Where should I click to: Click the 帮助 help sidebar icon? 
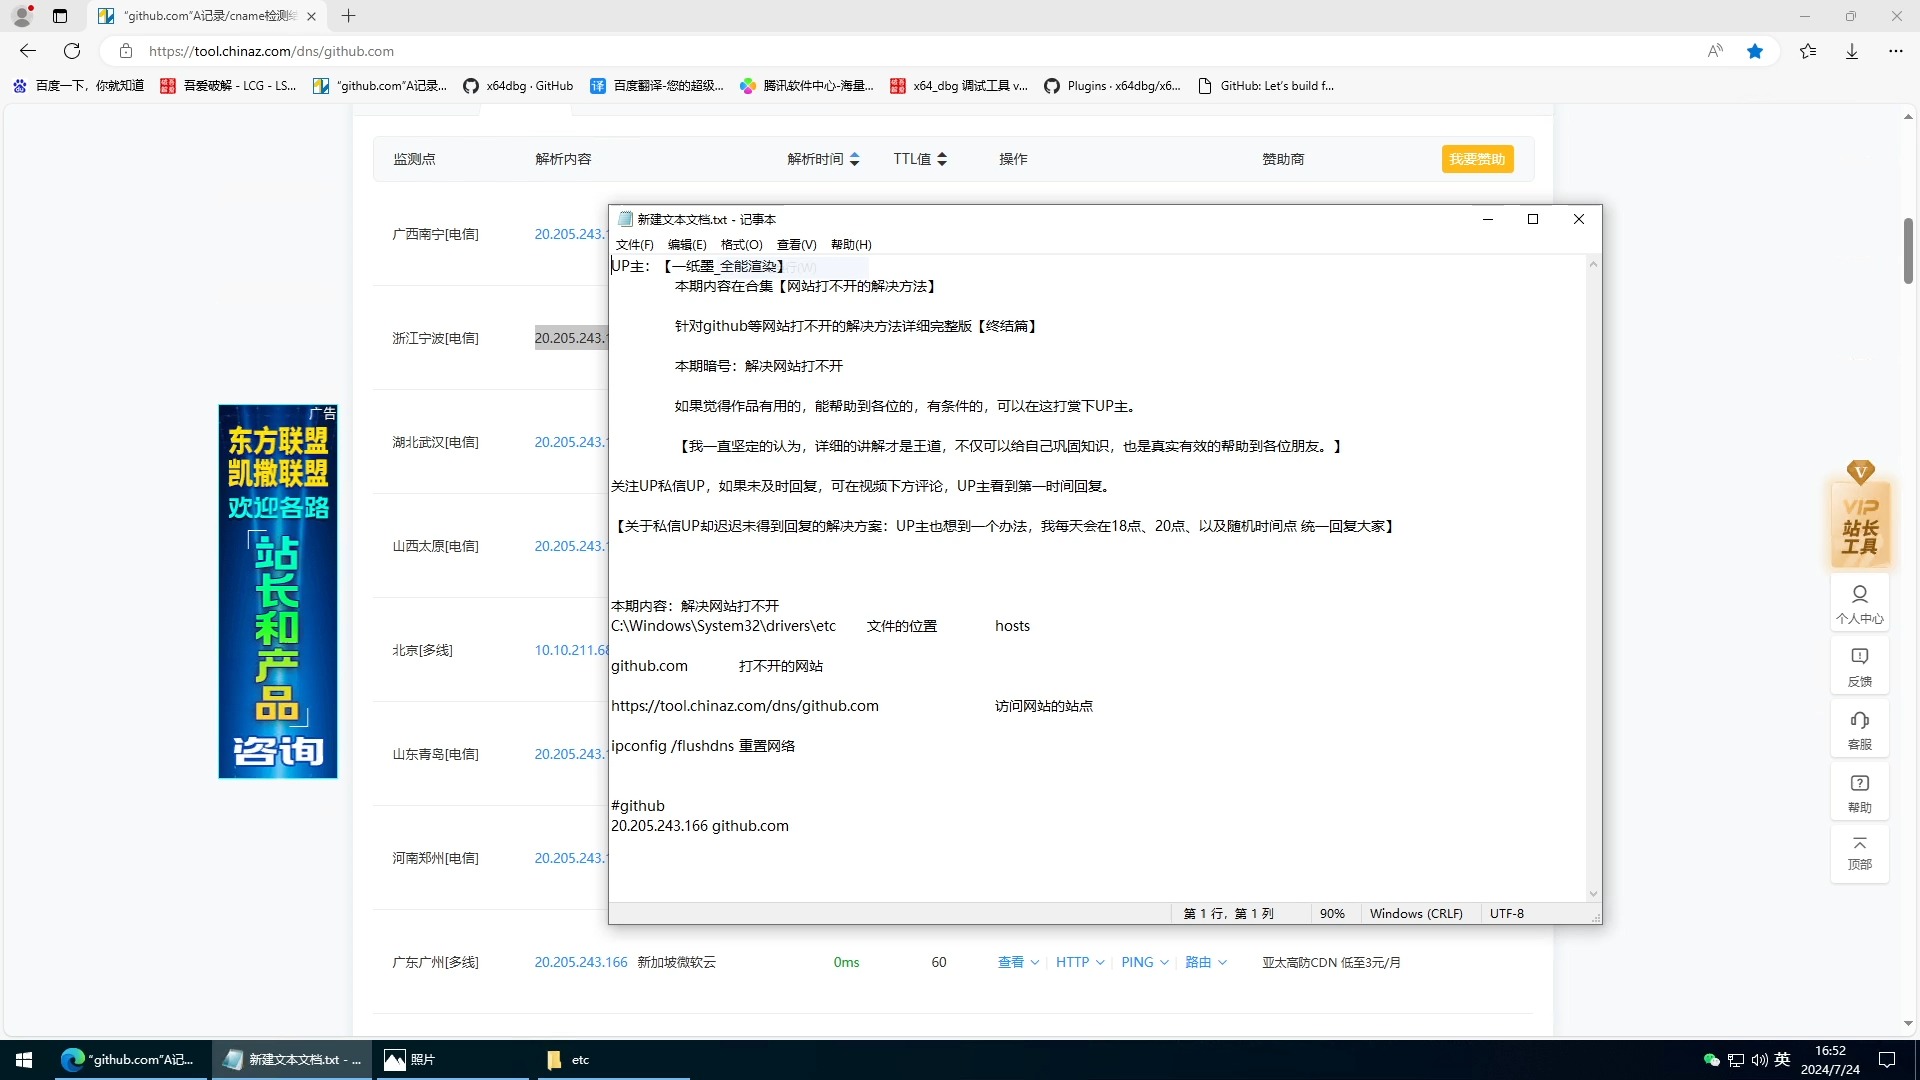1858,791
